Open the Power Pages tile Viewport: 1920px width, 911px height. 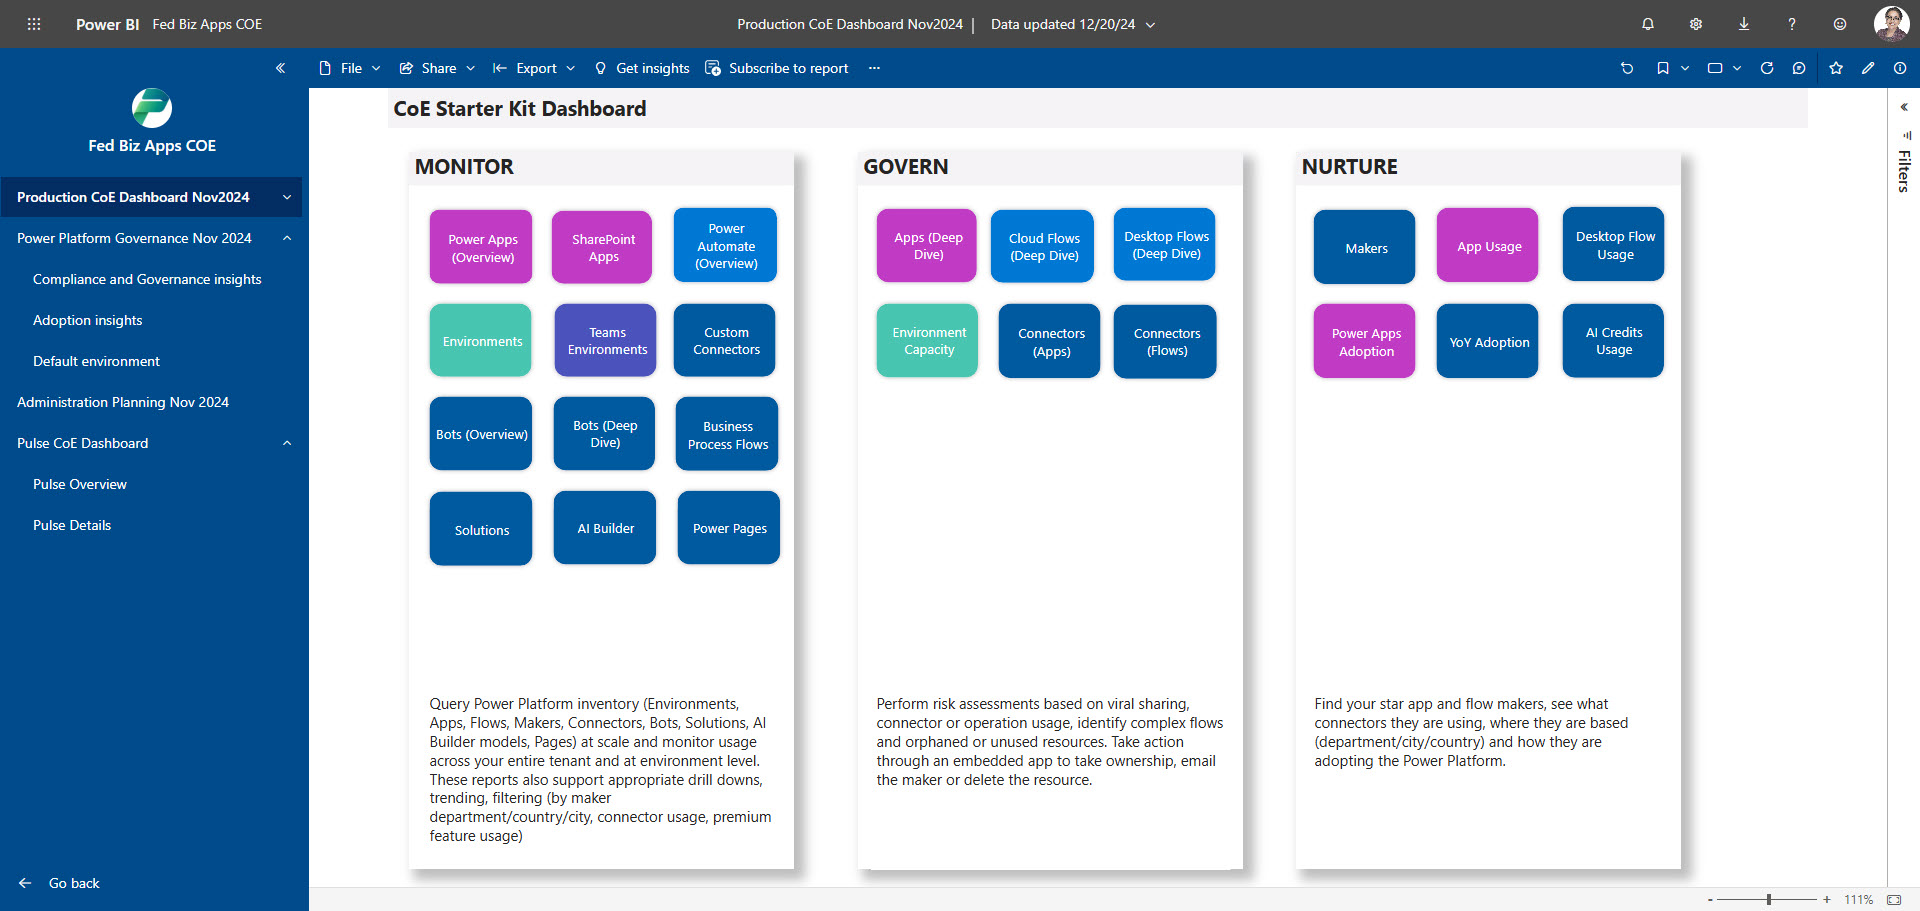pos(729,528)
